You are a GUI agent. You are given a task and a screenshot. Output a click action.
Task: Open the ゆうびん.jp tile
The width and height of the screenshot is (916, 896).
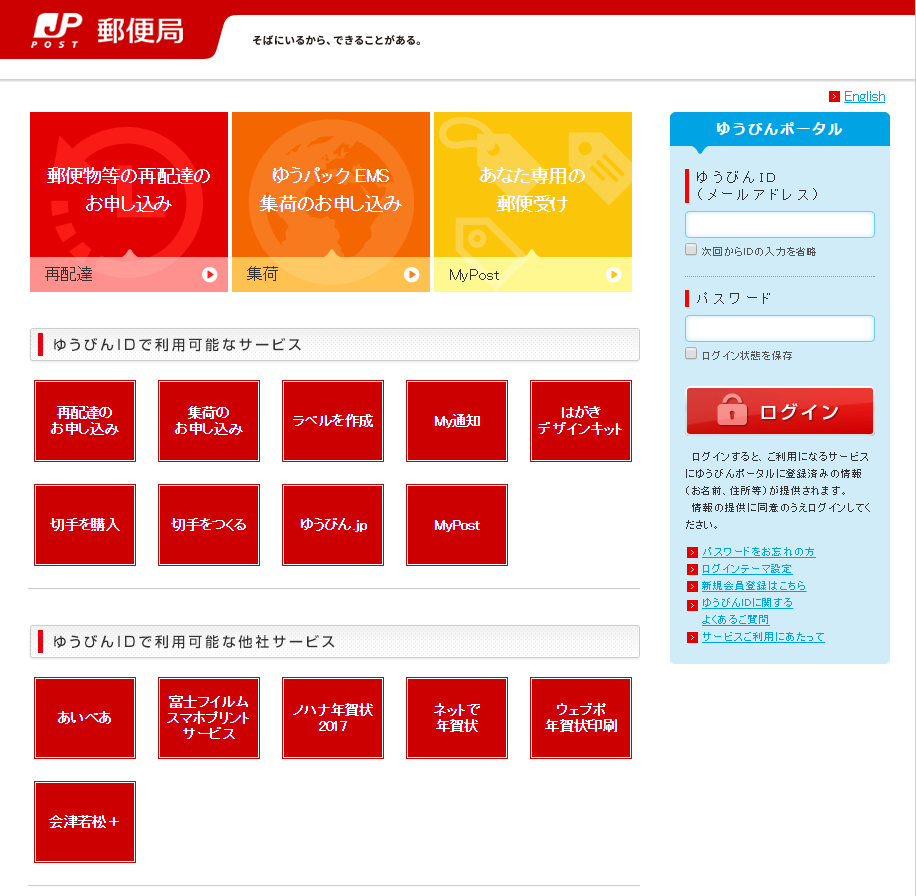click(332, 525)
